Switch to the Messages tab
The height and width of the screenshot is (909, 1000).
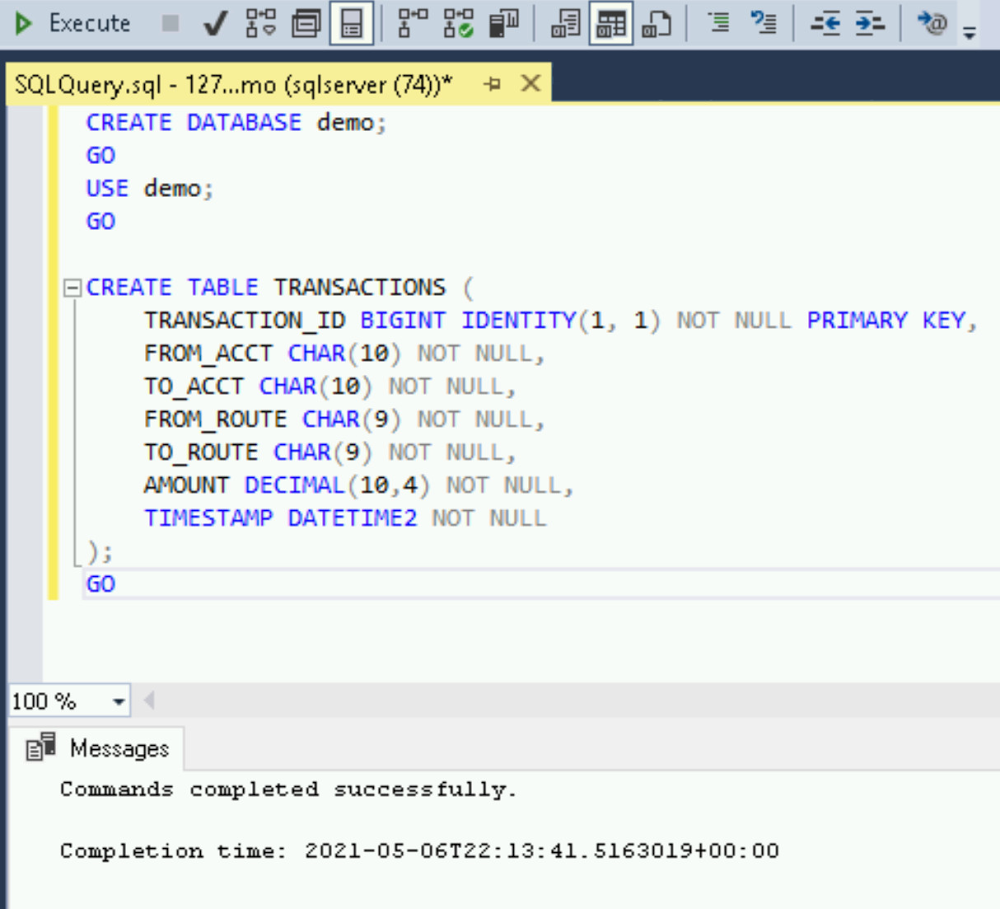coord(97,748)
